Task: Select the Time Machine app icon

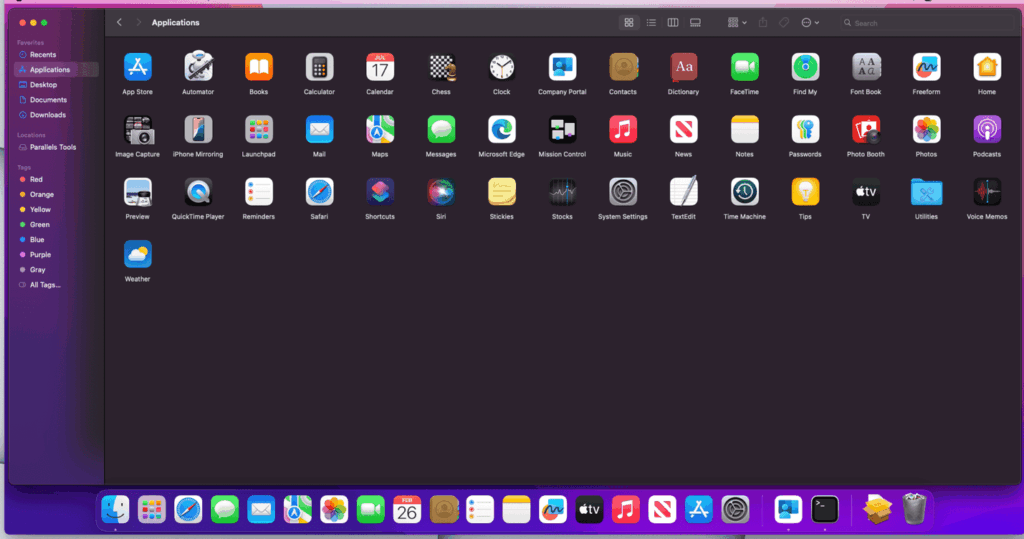Action: [744, 192]
